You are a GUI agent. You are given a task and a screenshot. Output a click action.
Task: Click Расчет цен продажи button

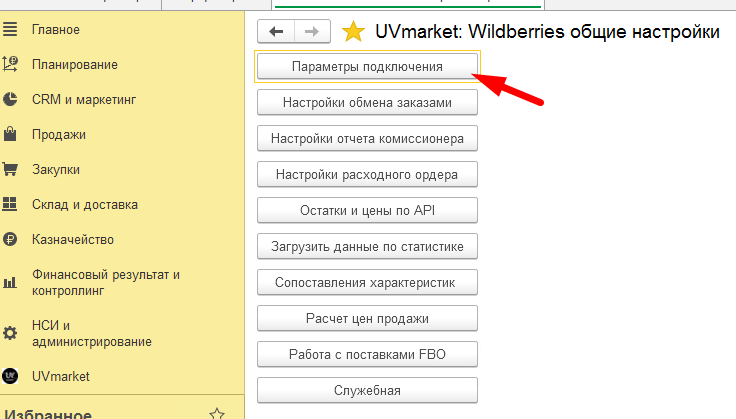(x=367, y=318)
